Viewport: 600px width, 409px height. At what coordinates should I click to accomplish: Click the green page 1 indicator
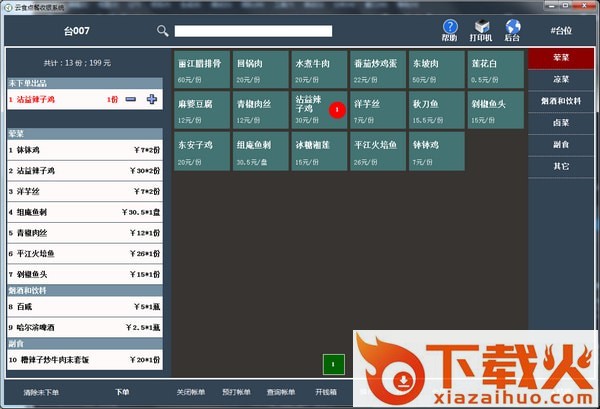[x=333, y=364]
